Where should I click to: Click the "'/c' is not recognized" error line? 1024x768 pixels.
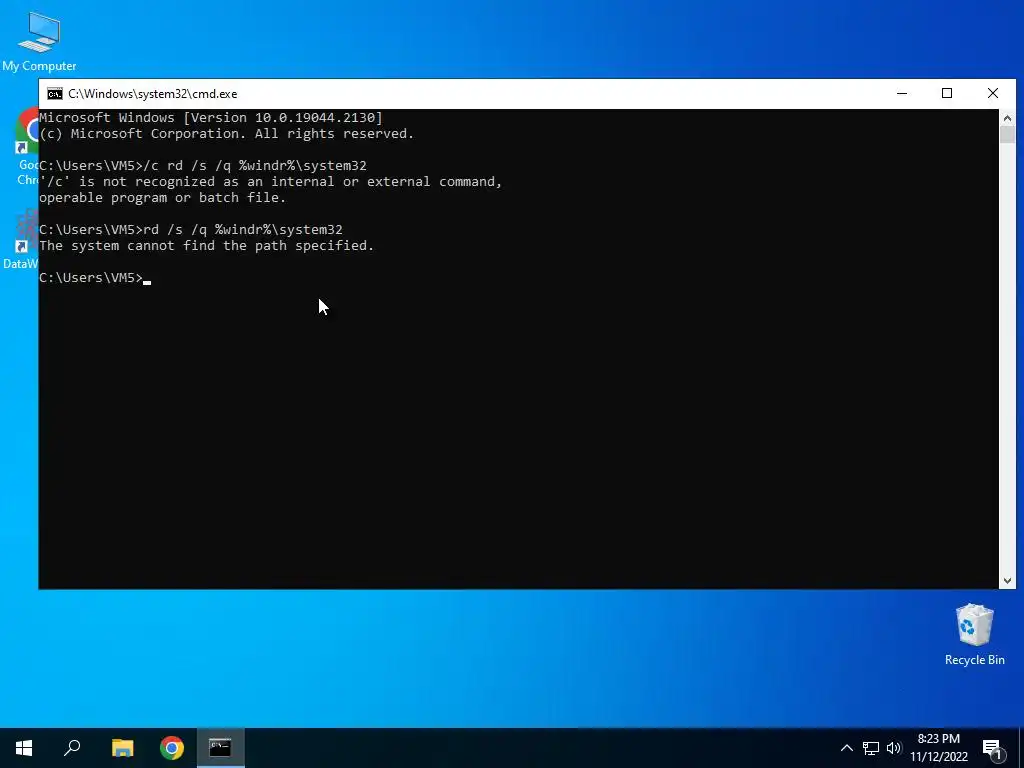(x=271, y=182)
